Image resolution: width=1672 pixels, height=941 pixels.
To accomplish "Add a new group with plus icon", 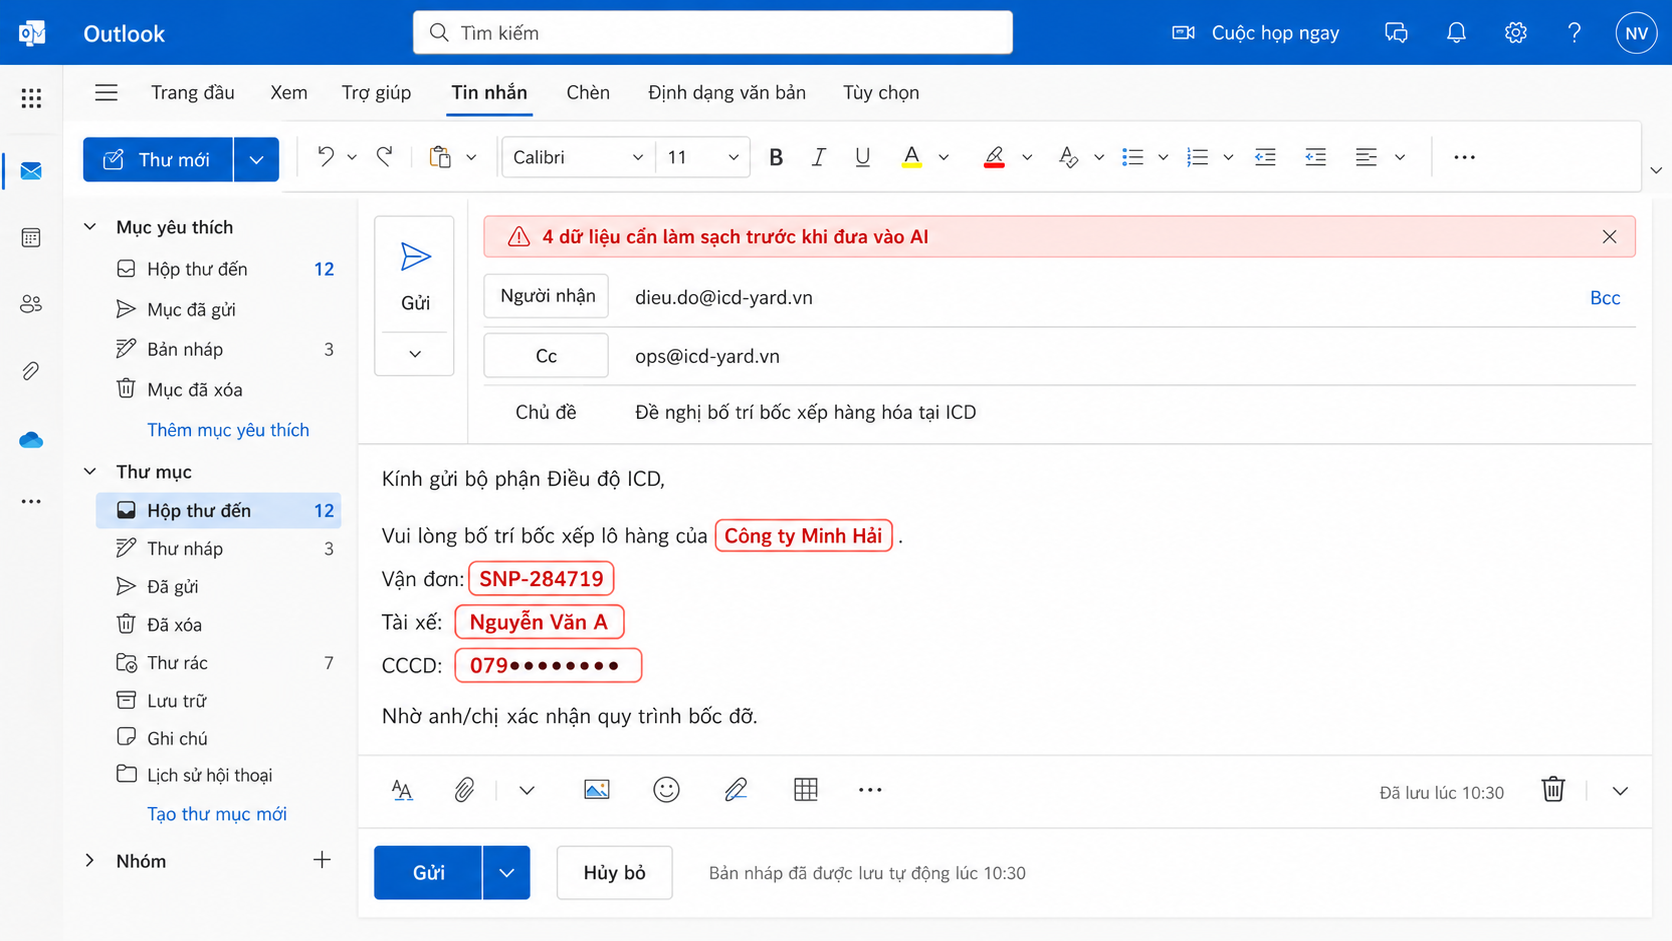I will 322,860.
